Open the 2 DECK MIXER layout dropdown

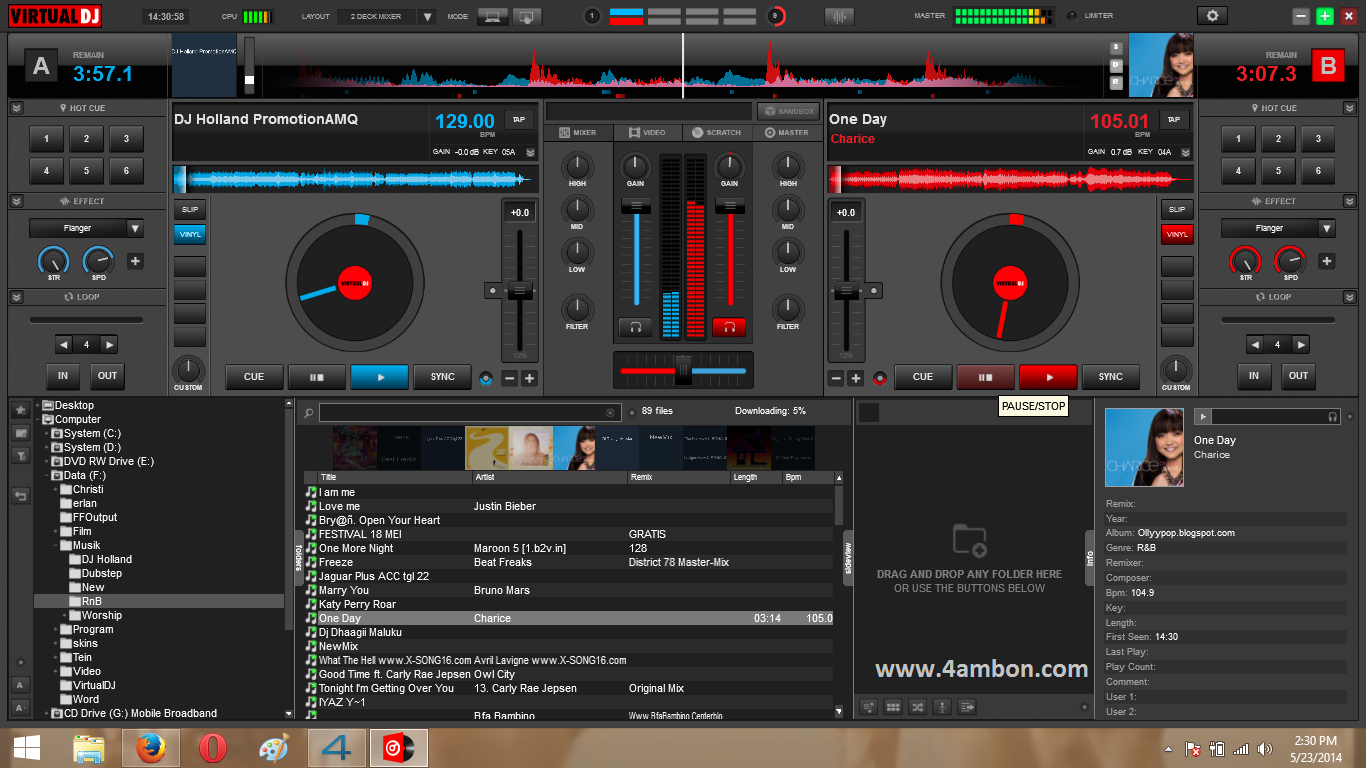point(427,17)
